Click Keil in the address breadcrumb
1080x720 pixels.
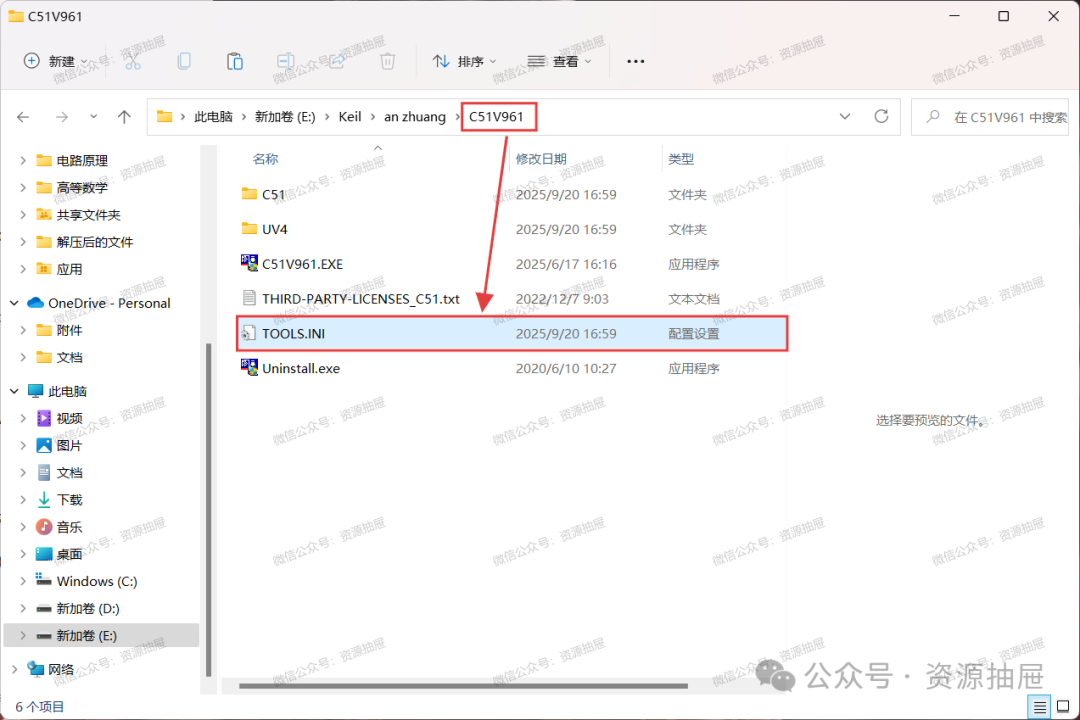[350, 117]
